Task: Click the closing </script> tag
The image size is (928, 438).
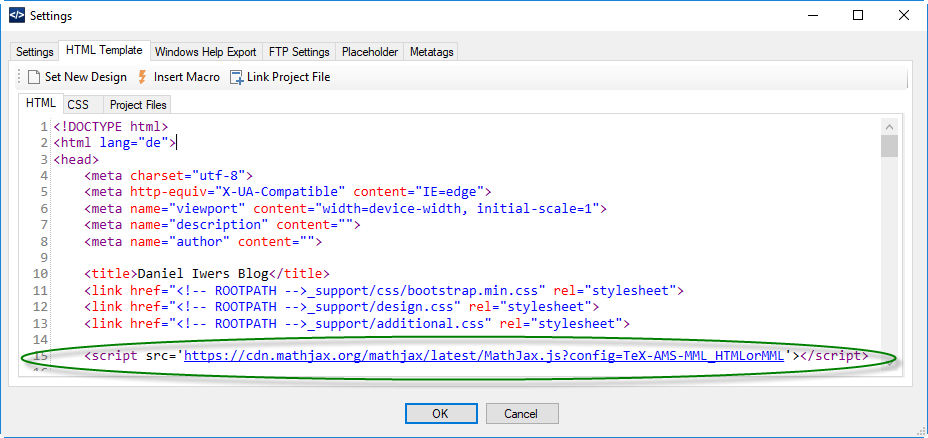Action: [x=834, y=356]
